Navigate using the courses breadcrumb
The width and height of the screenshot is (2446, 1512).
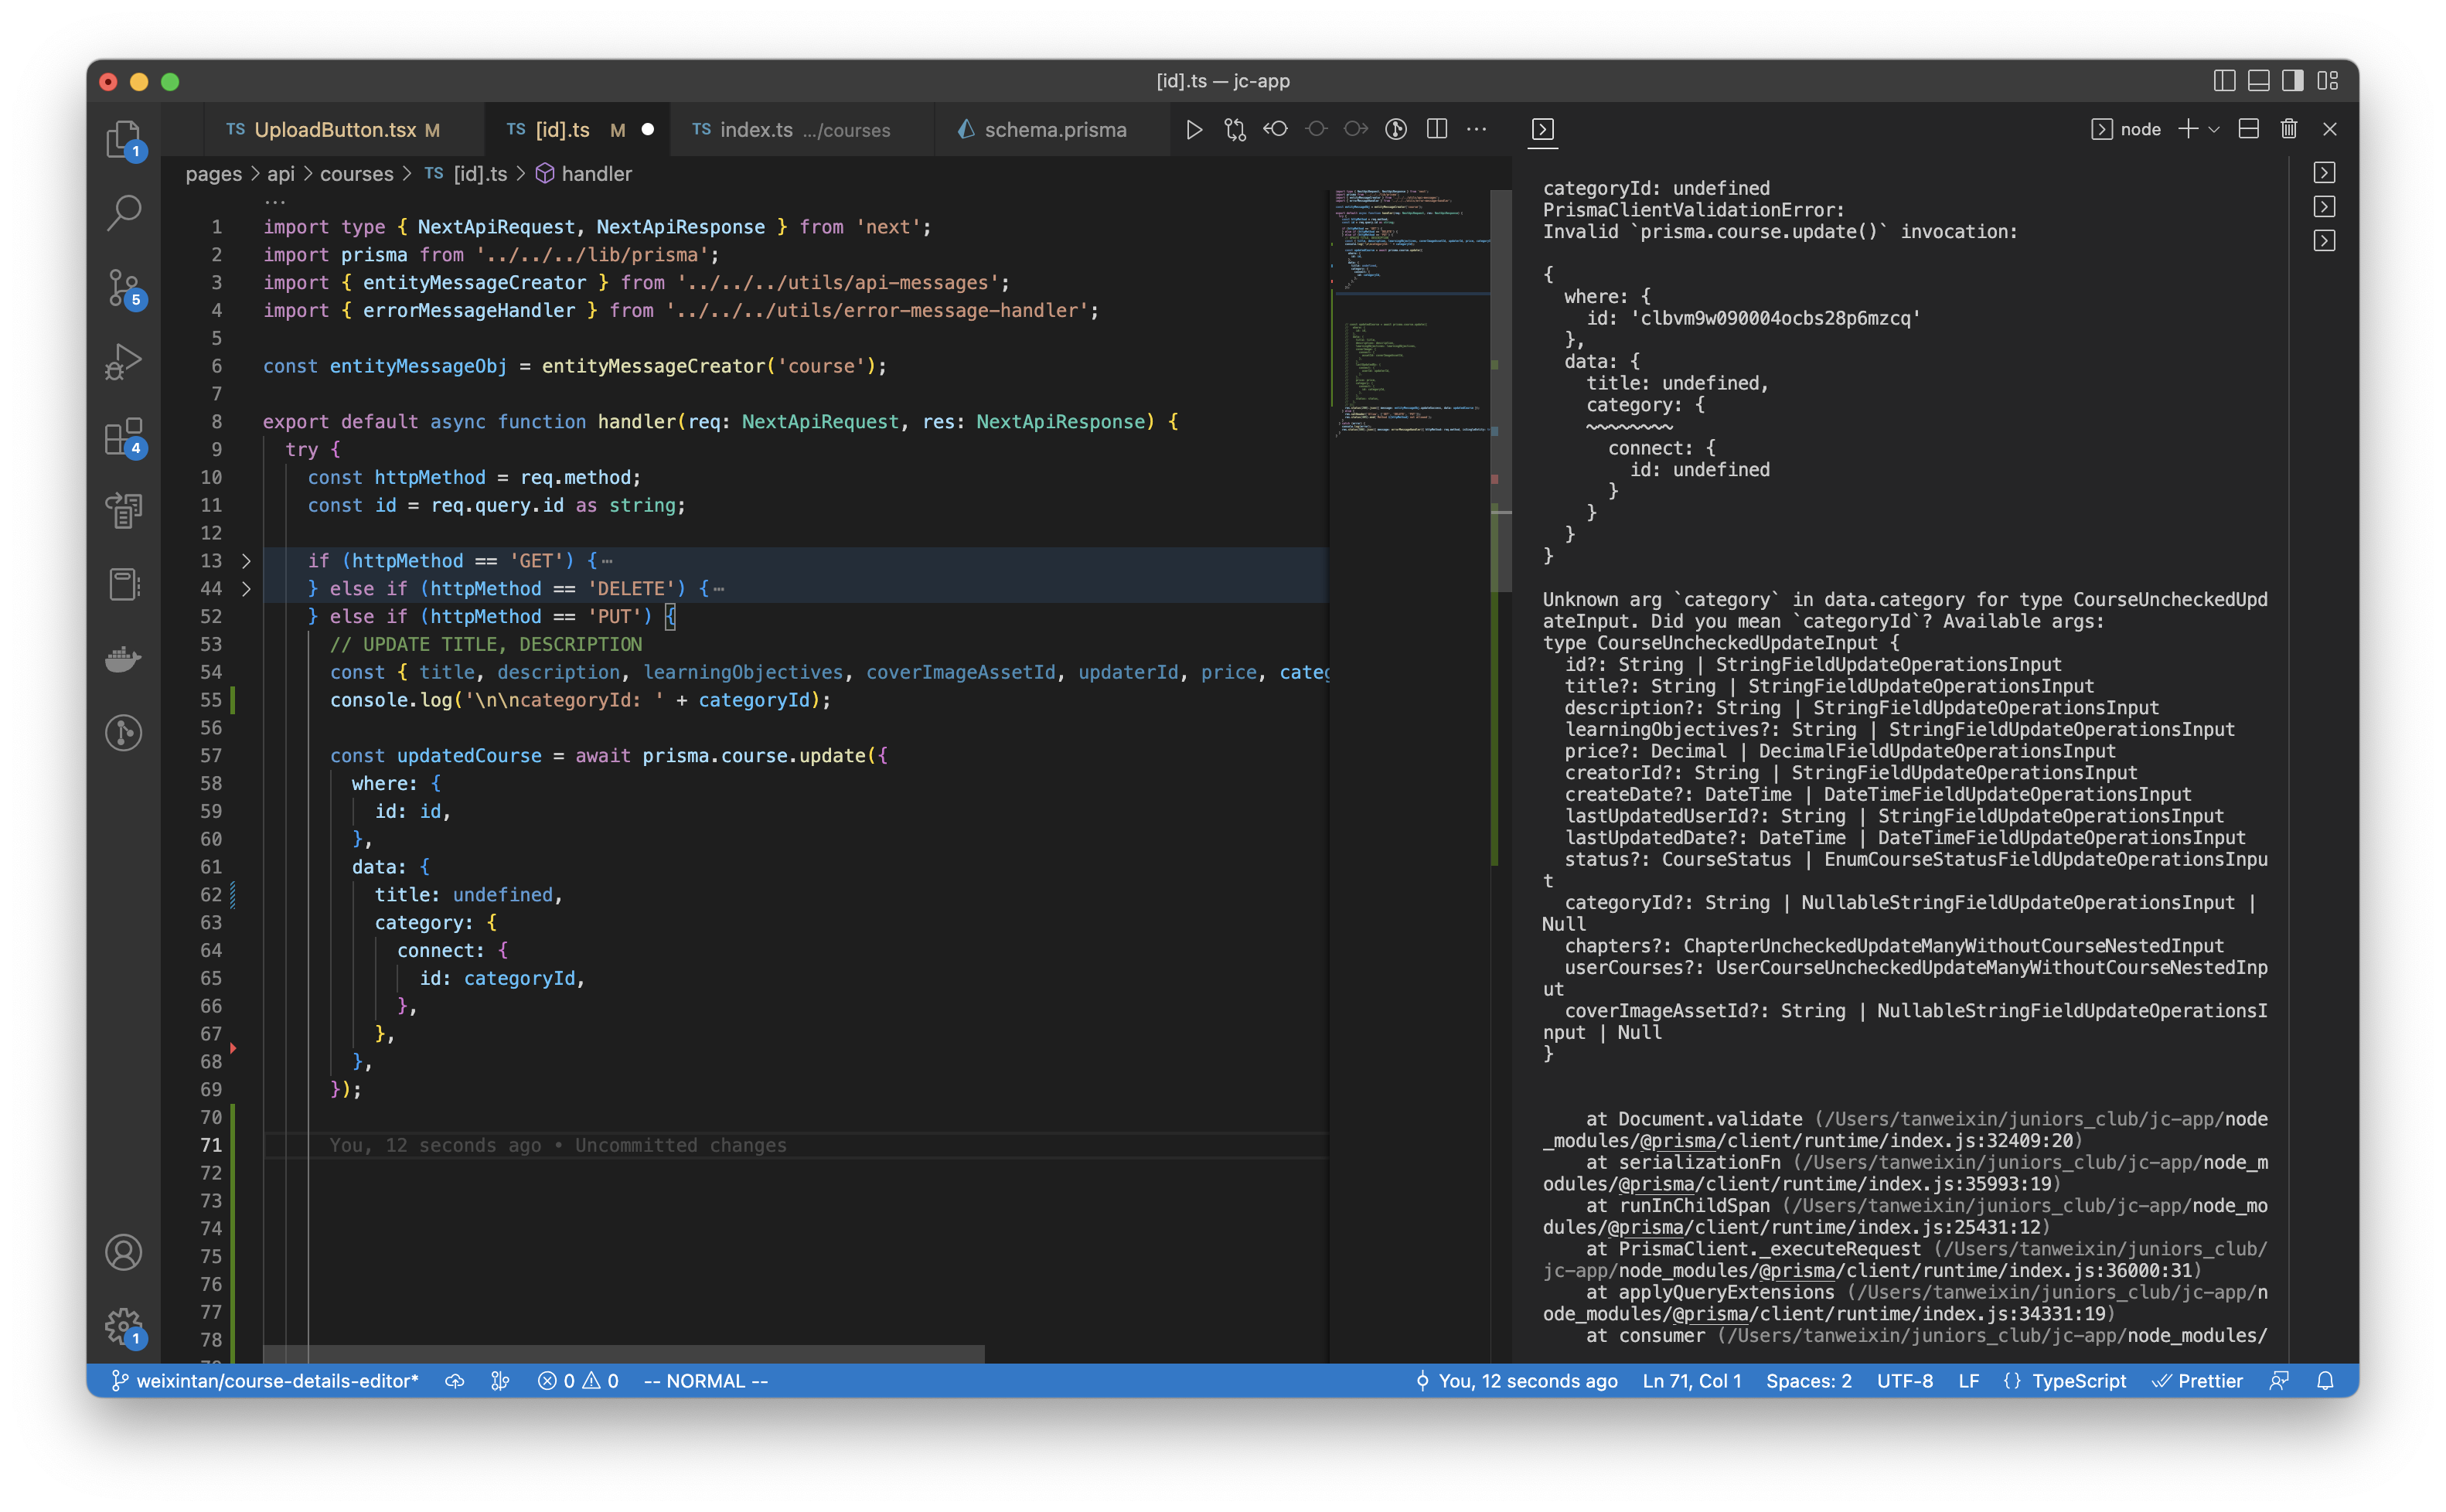pos(358,173)
